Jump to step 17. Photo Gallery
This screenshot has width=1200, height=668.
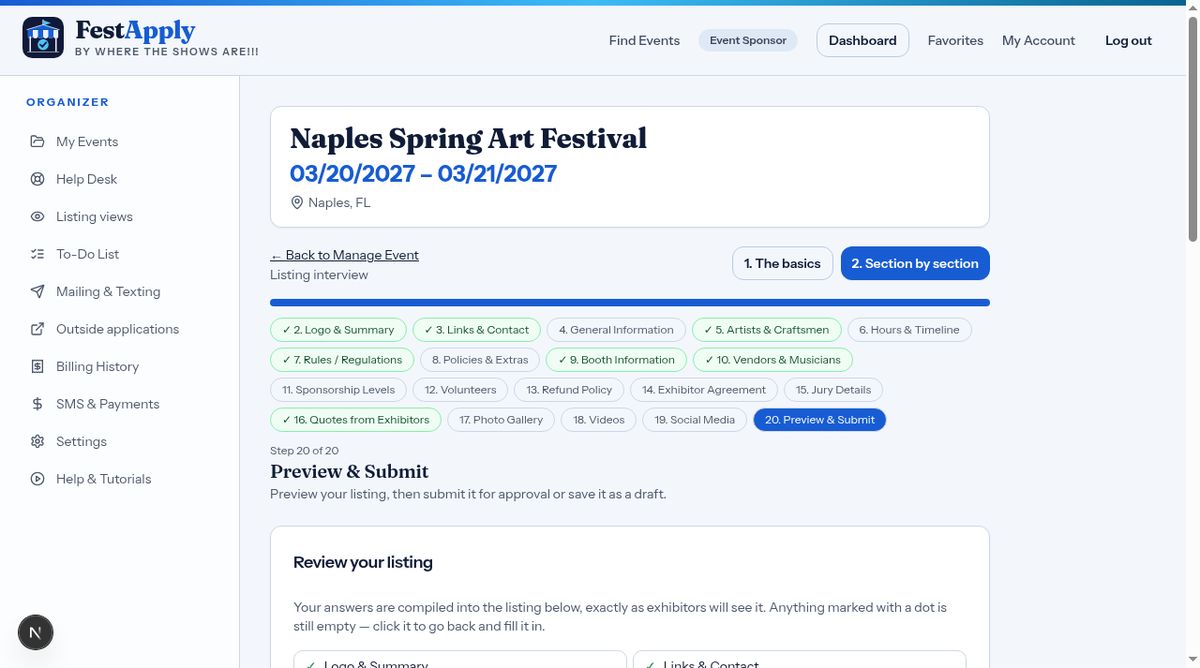point(501,420)
